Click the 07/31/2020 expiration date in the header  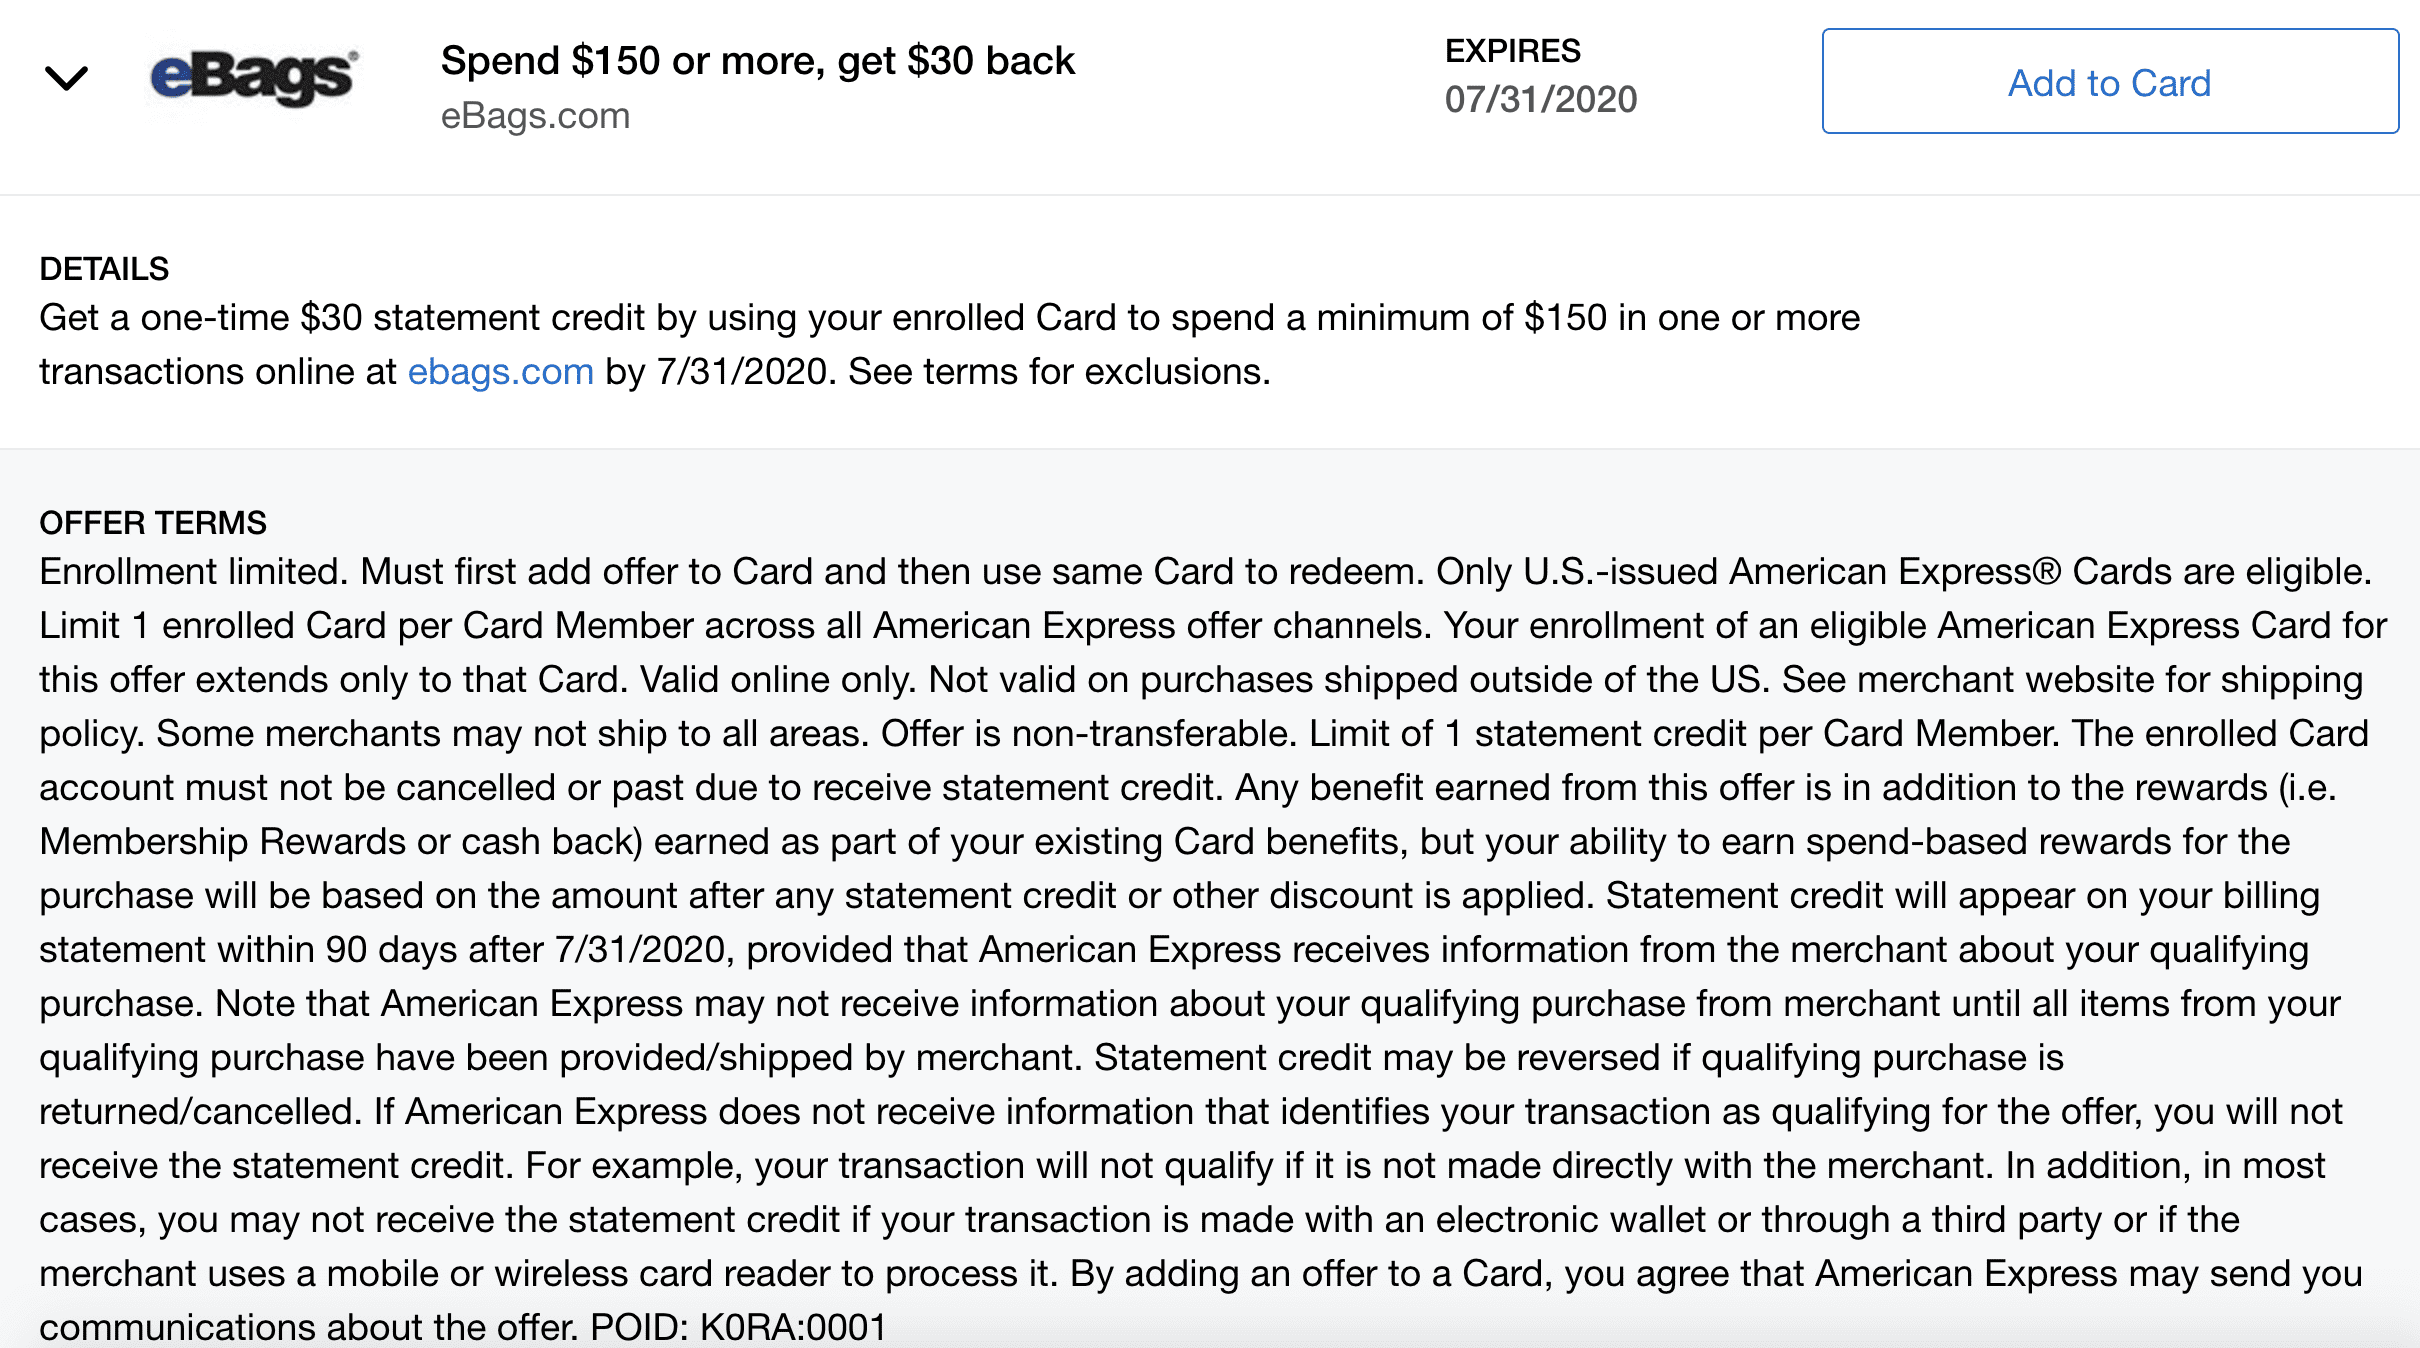pyautogui.click(x=1540, y=100)
